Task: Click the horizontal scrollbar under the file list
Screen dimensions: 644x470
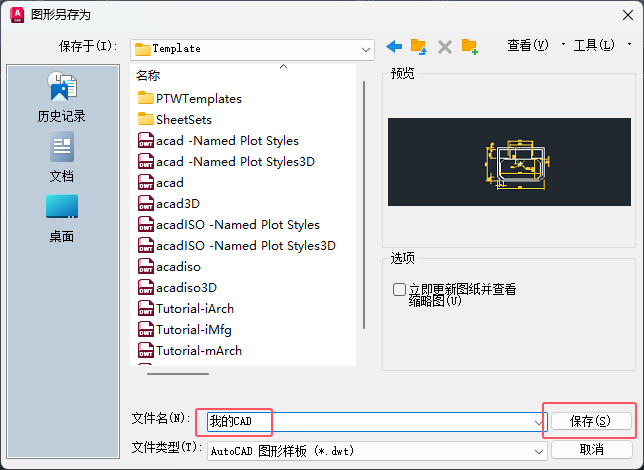Action: [x=178, y=374]
